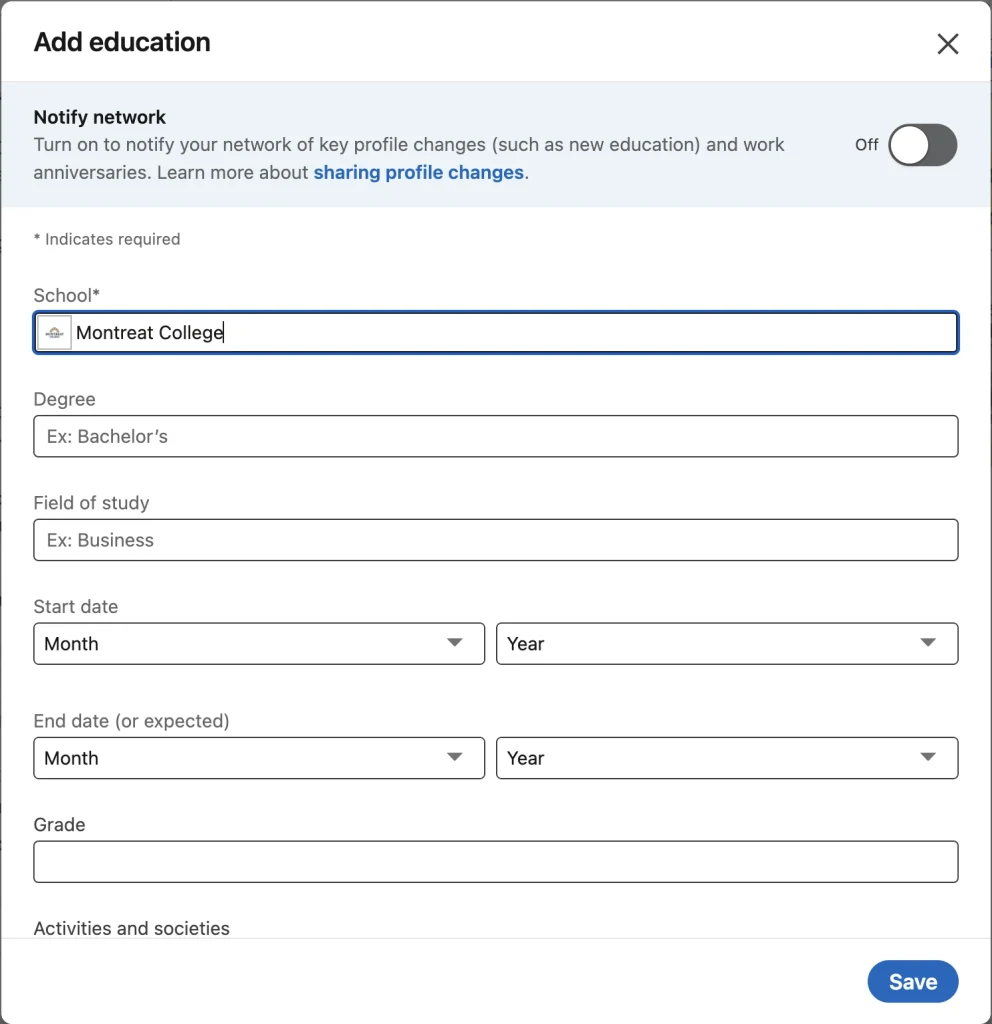992x1024 pixels.
Task: Click the Activities and societies label
Action: (x=131, y=928)
